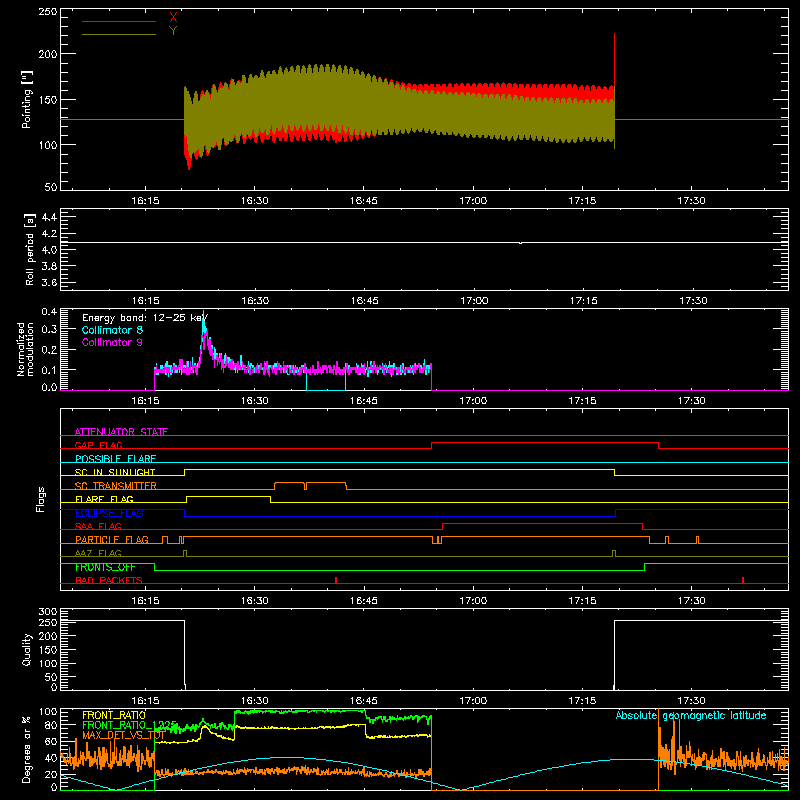Click the white roll period trace
Screen dimensions: 800x800
coord(424,242)
